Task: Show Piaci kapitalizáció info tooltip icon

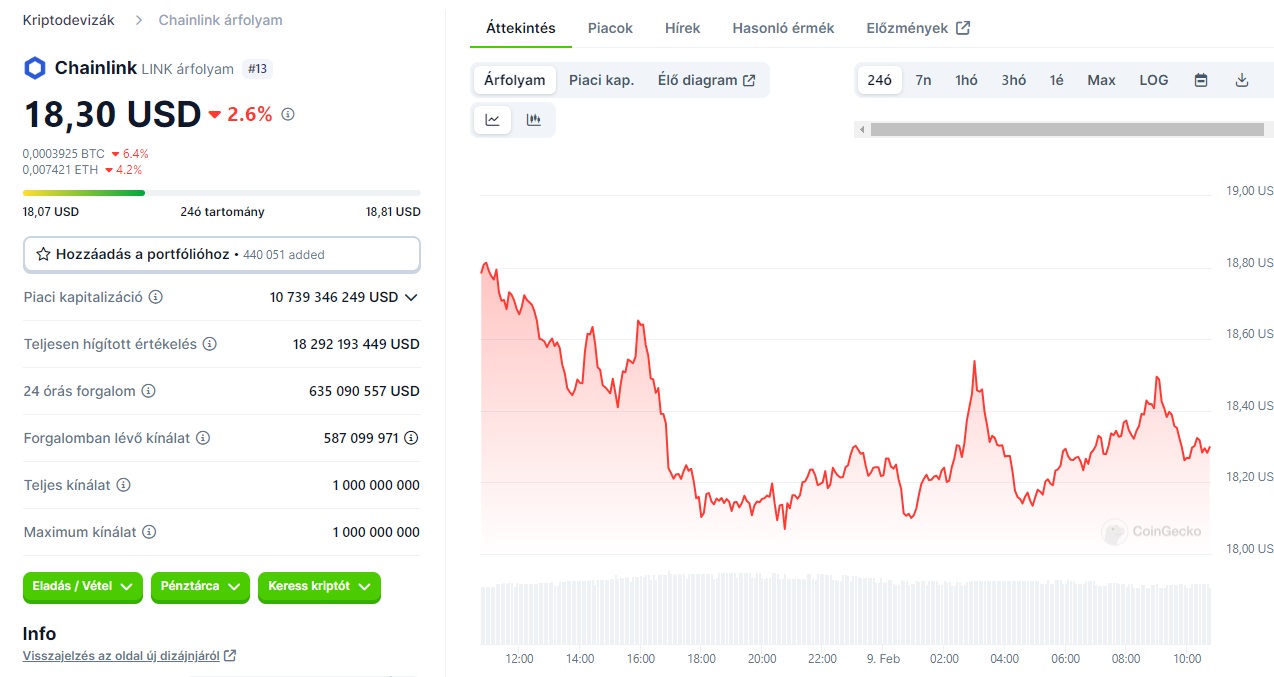Action: (156, 297)
